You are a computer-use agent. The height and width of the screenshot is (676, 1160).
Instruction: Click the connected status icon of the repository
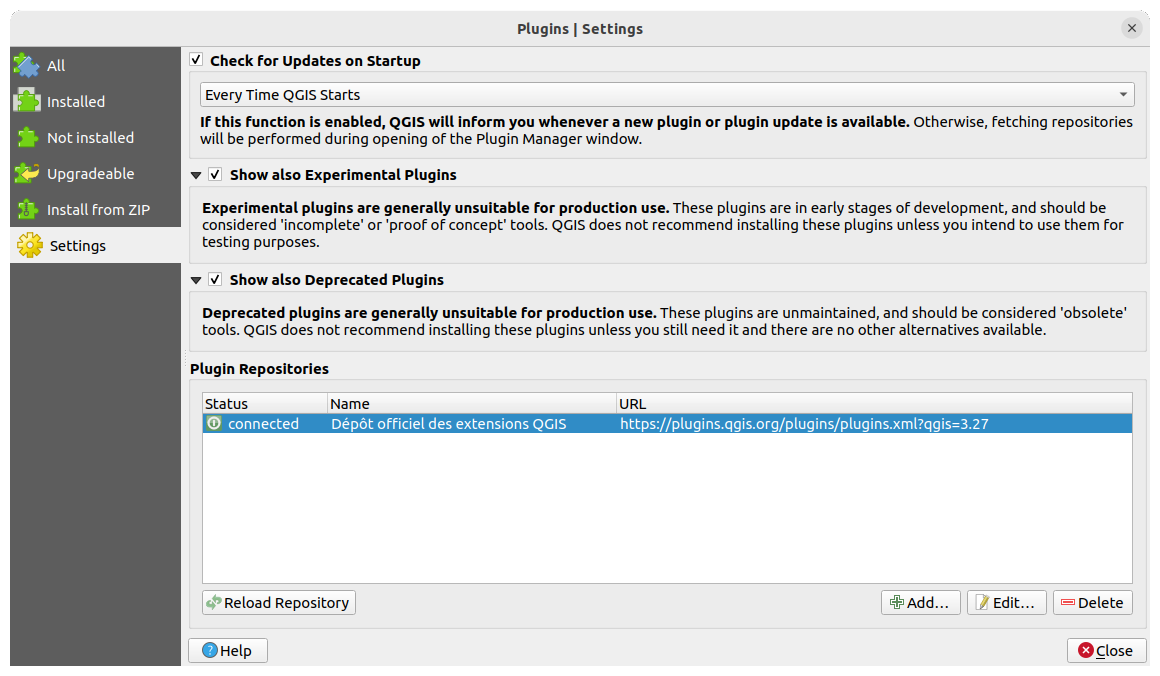click(x=213, y=423)
